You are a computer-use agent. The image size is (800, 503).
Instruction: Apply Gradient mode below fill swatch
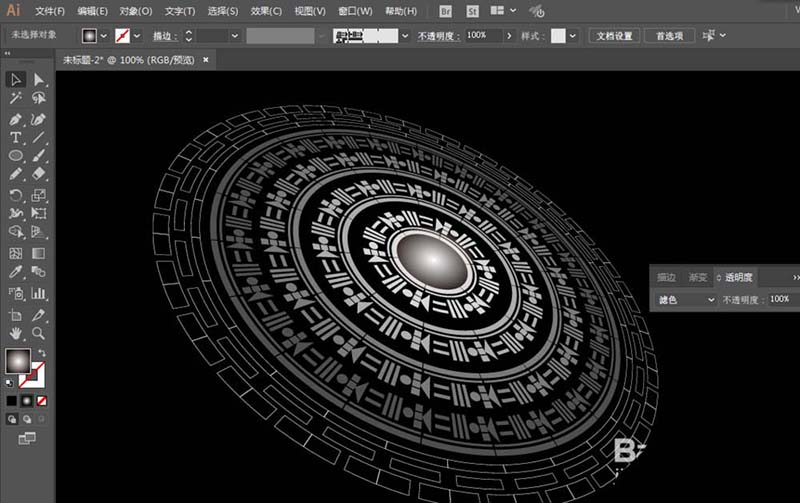click(27, 401)
